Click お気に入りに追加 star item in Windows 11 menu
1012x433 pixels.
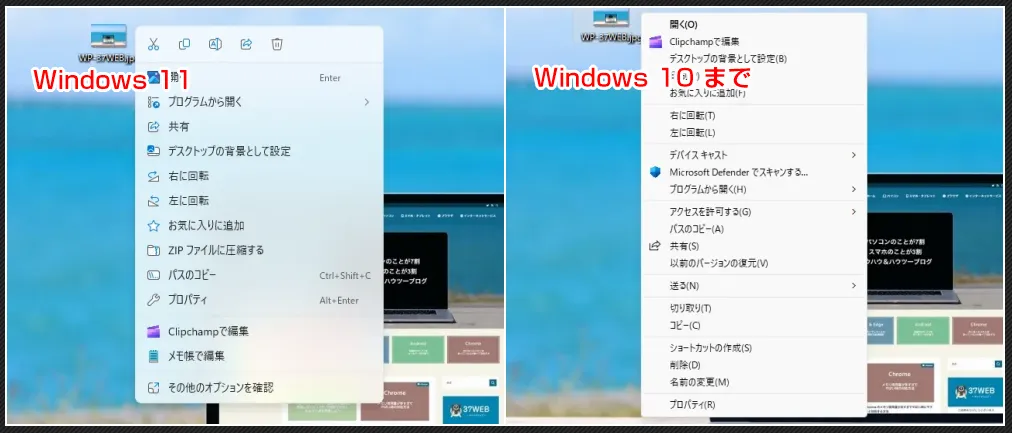tap(206, 226)
